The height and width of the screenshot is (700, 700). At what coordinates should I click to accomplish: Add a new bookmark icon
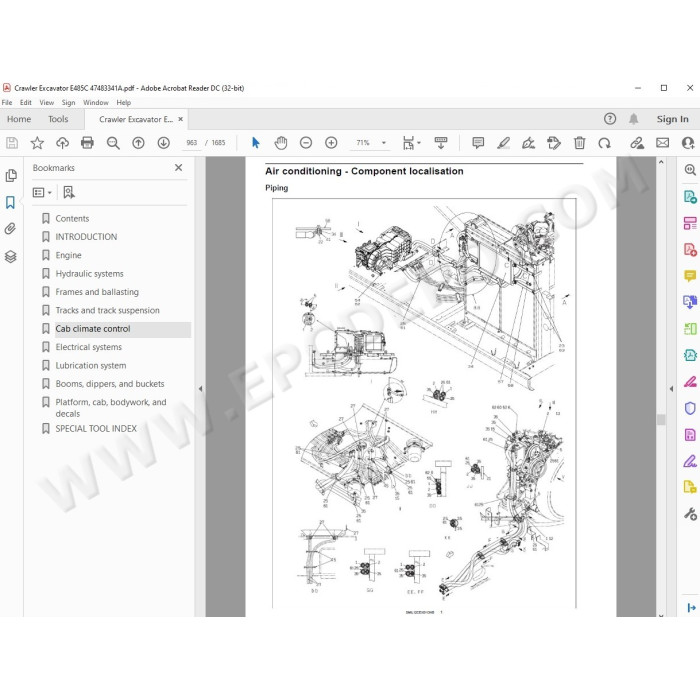(69, 192)
